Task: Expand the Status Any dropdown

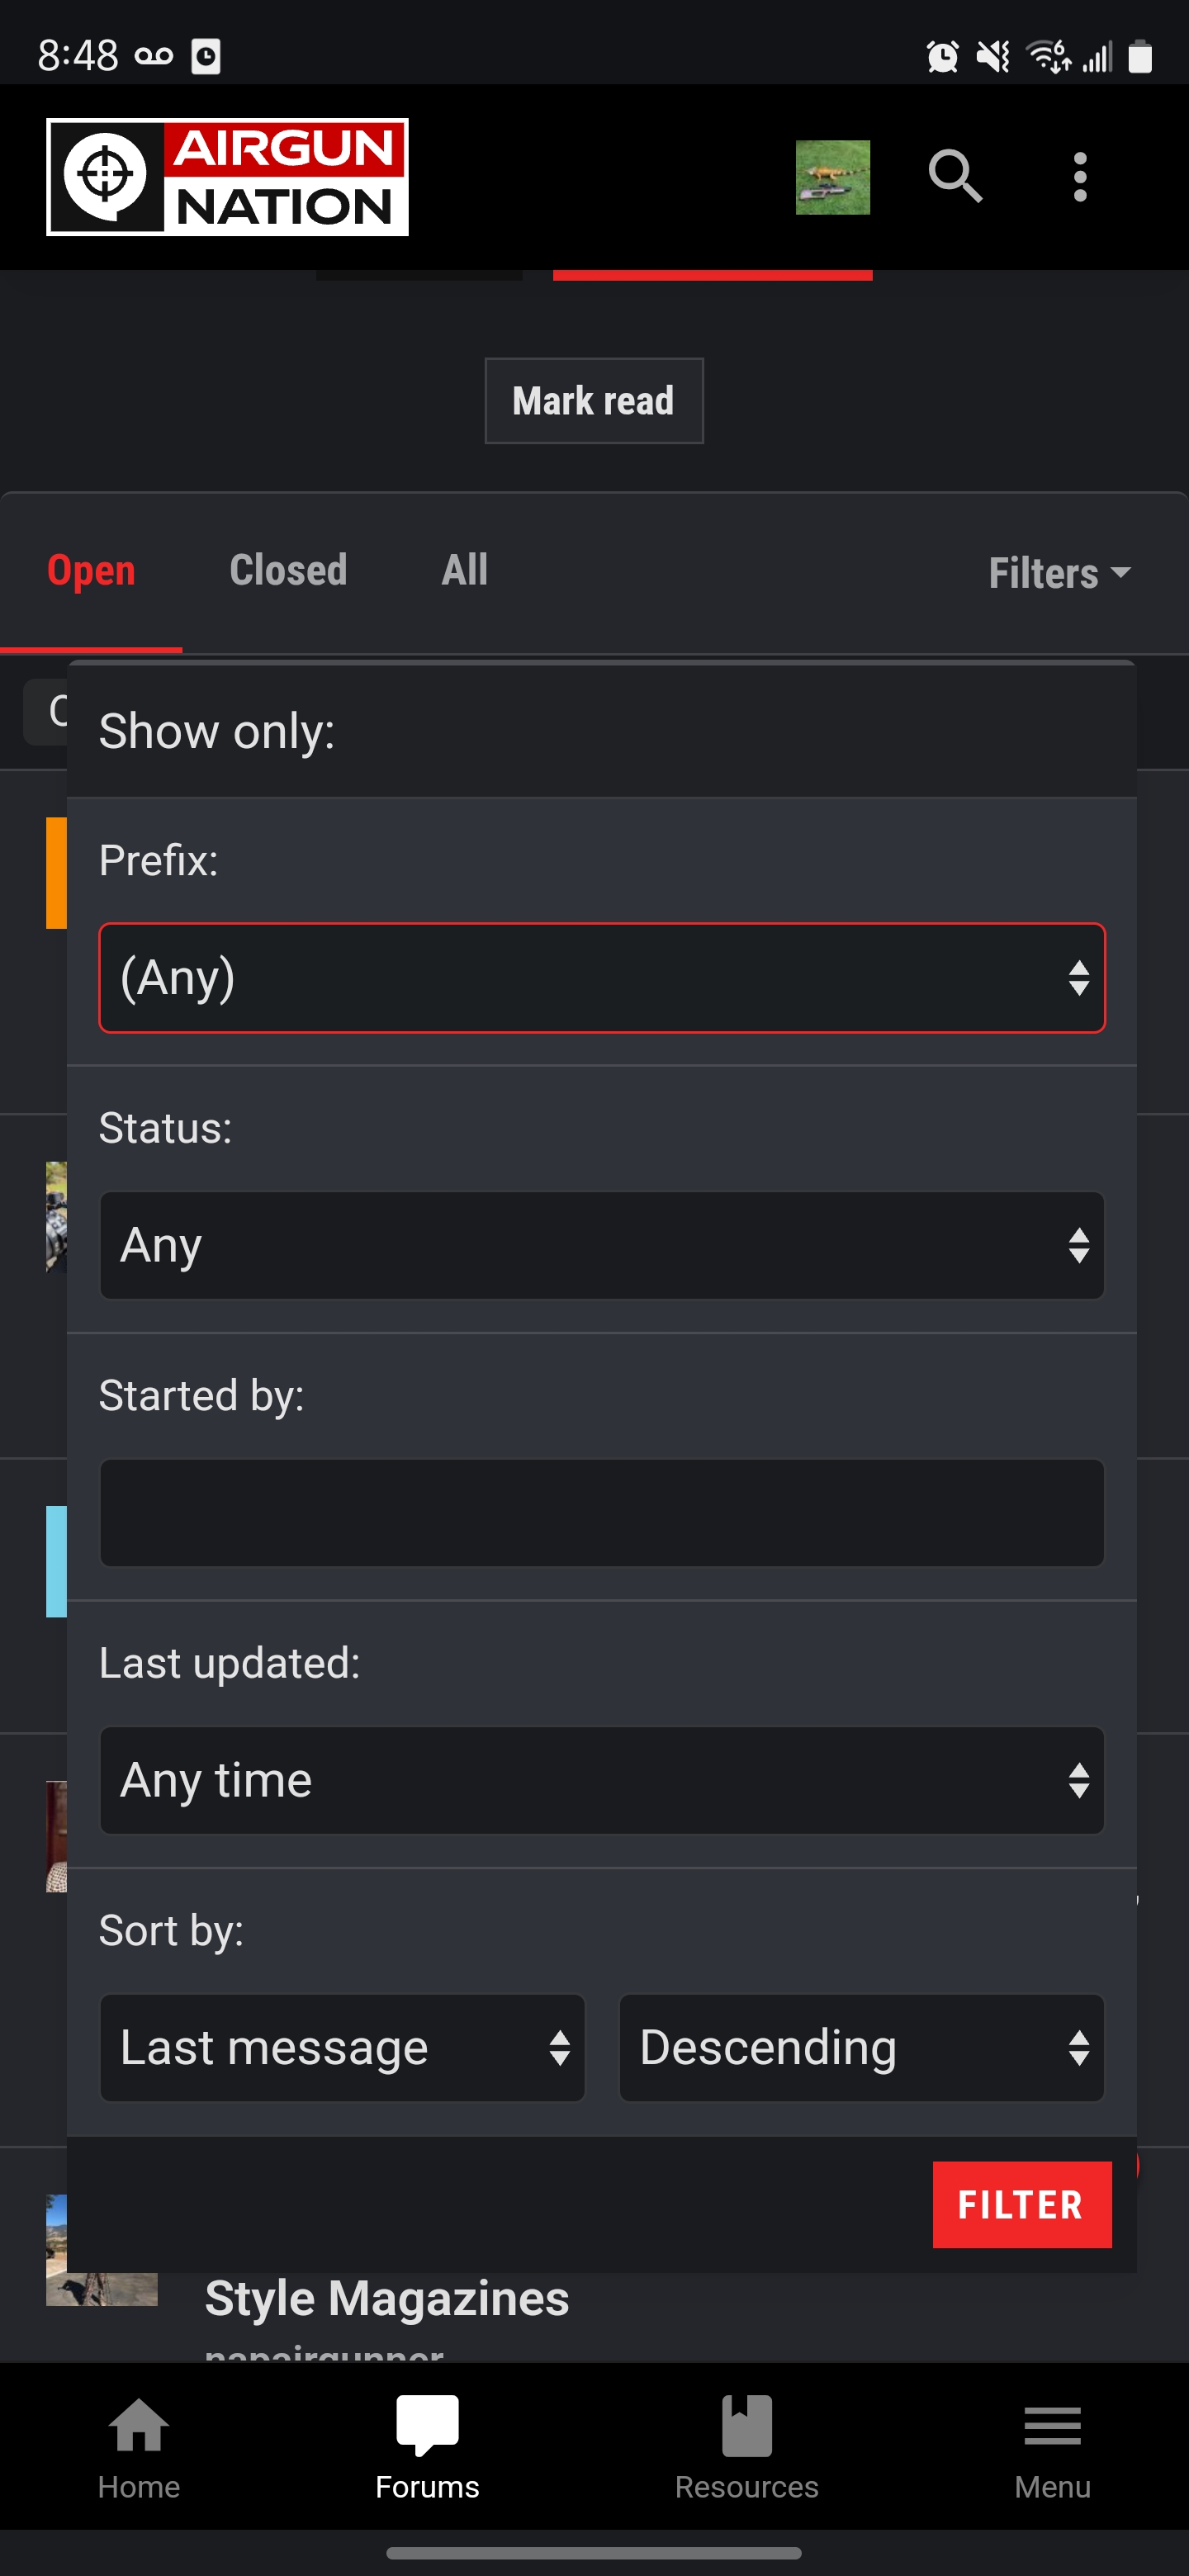Action: point(602,1245)
